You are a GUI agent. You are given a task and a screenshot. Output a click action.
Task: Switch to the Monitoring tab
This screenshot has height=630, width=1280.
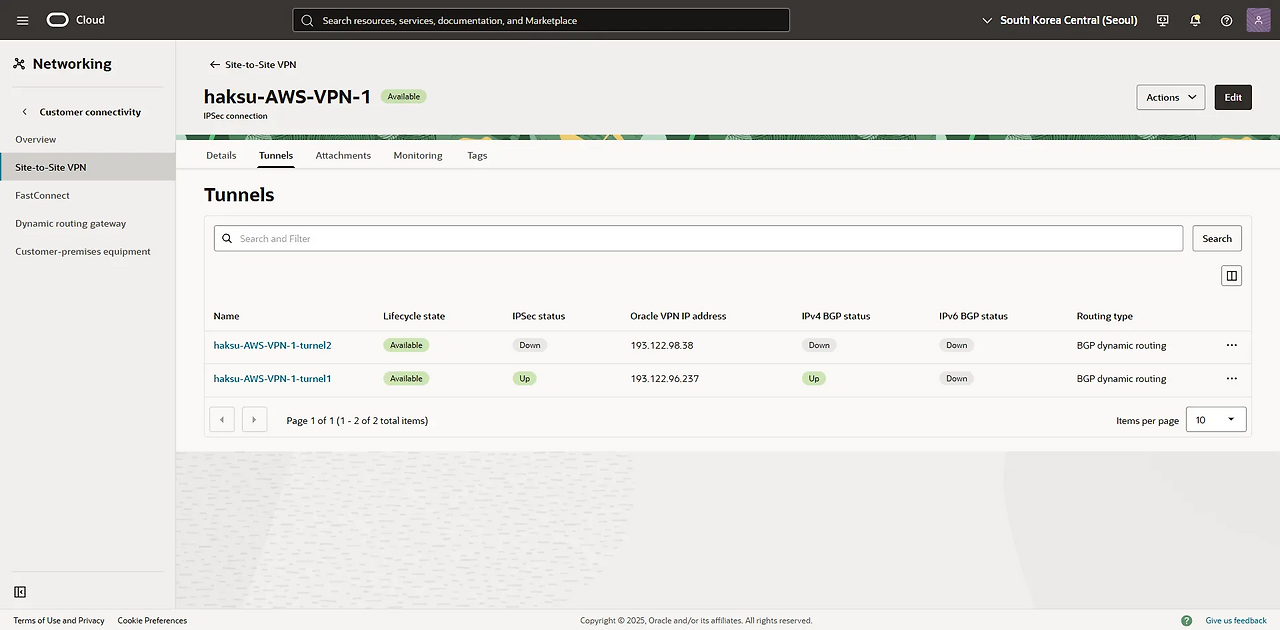[417, 156]
